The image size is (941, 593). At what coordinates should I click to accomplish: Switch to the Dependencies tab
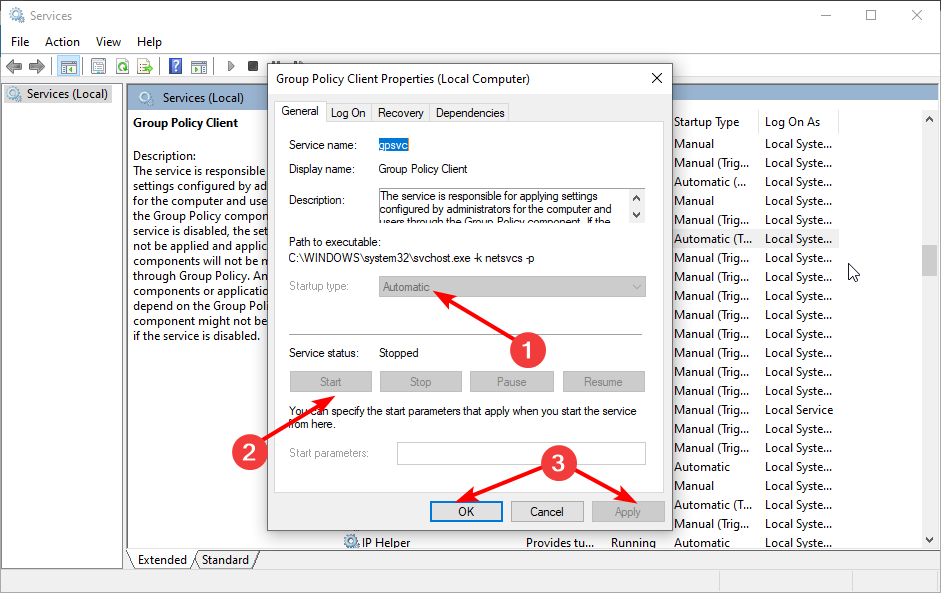click(470, 113)
